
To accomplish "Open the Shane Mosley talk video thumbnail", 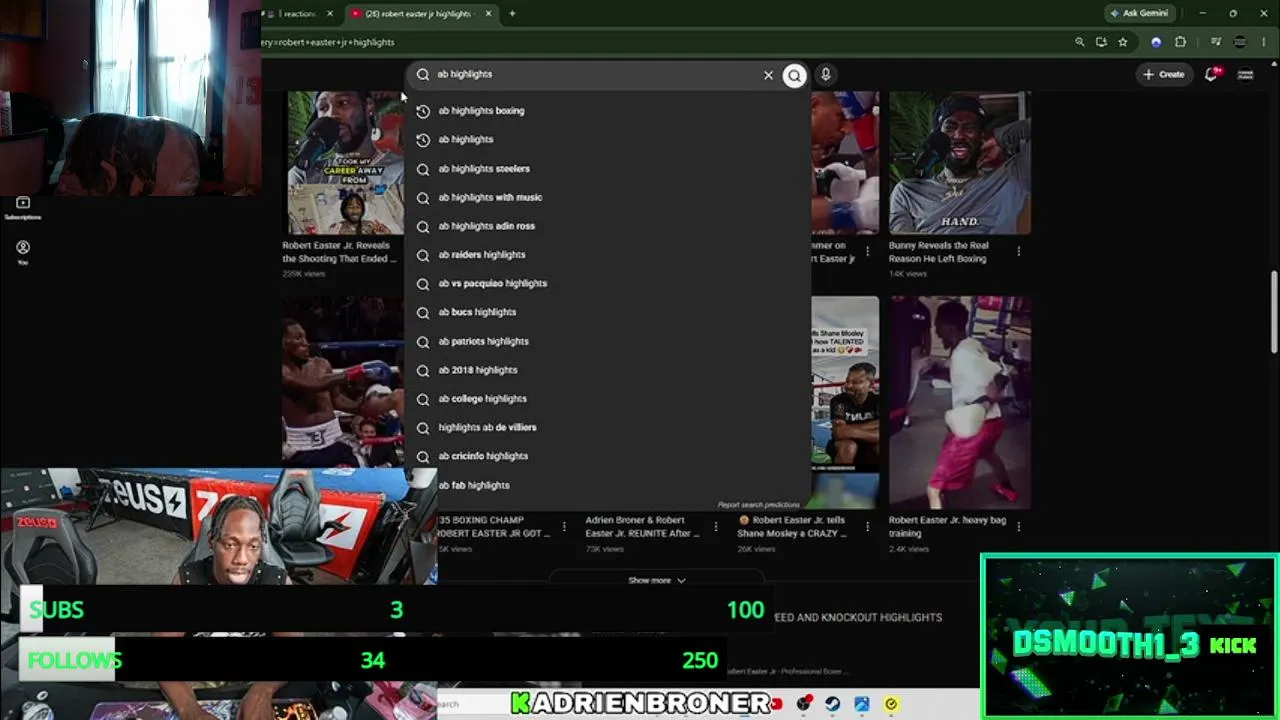I will tap(845, 402).
